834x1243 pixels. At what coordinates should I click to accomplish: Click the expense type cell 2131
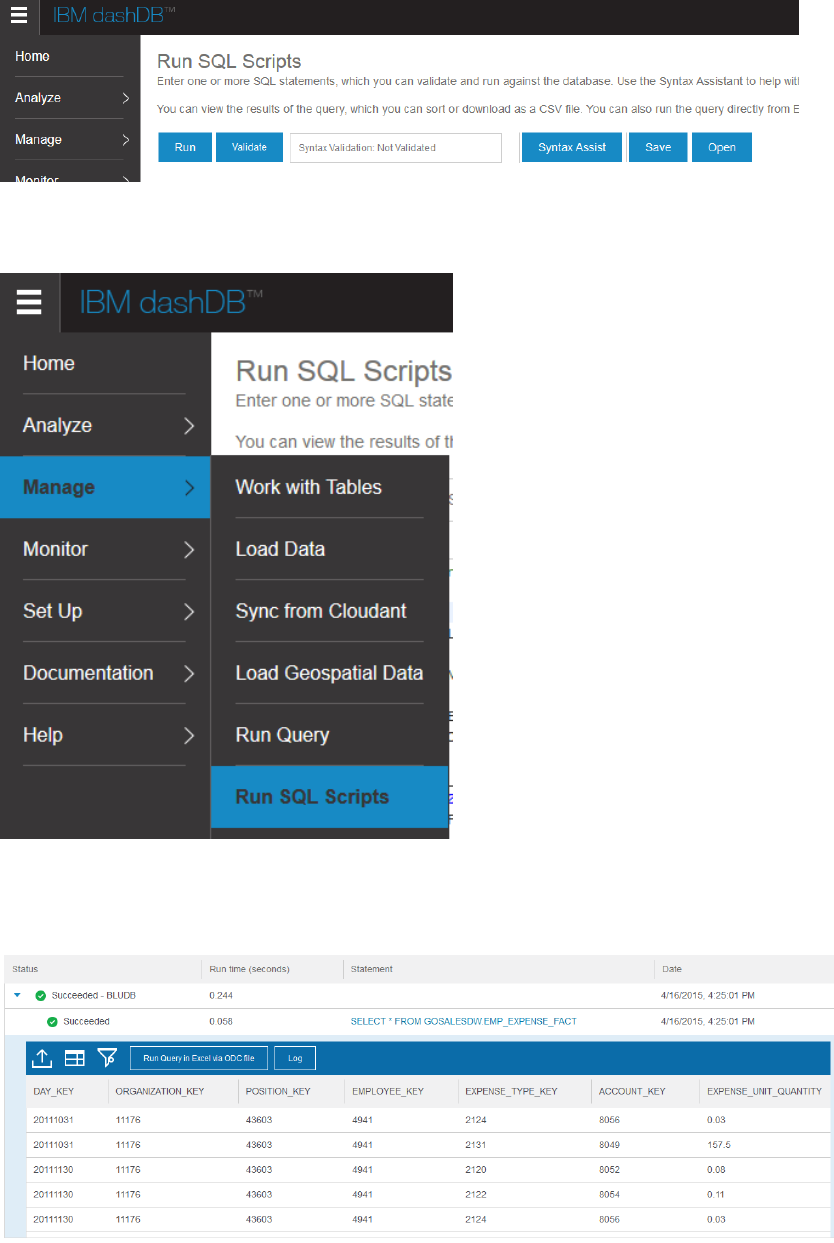[x=476, y=1143]
